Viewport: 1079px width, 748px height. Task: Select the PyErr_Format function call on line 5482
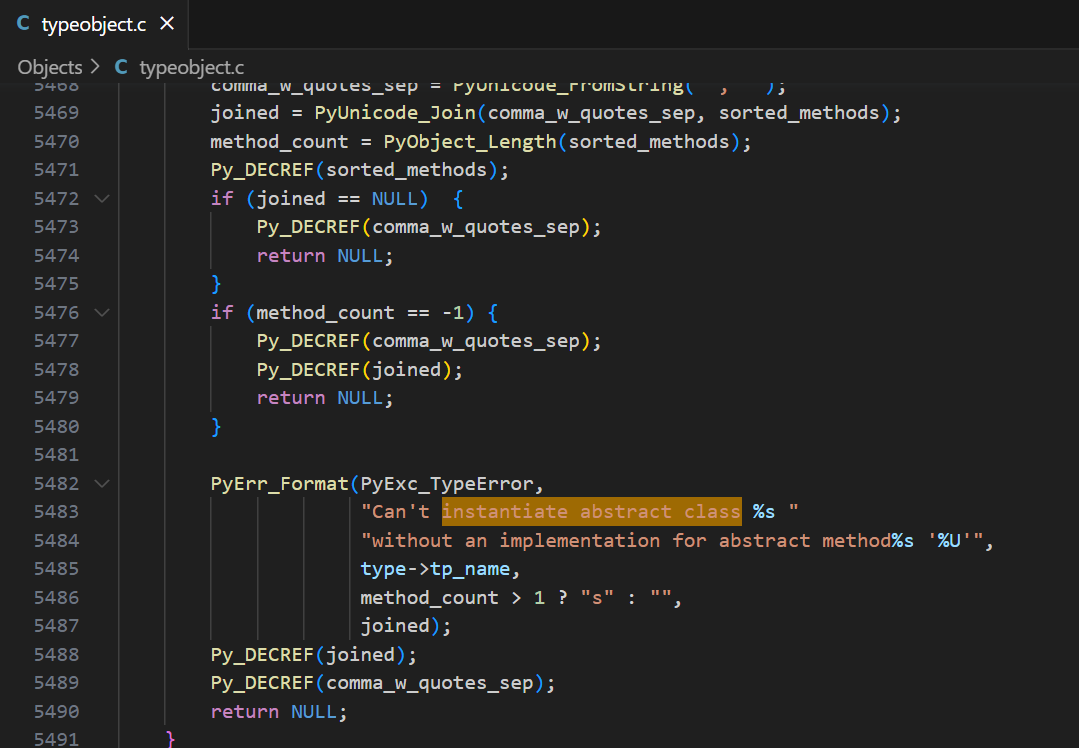pos(280,483)
